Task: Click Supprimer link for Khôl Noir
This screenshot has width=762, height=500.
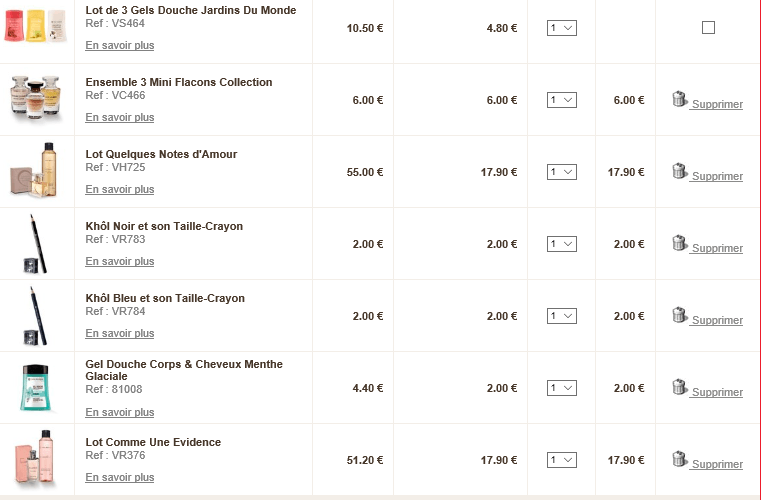Action: click(717, 249)
